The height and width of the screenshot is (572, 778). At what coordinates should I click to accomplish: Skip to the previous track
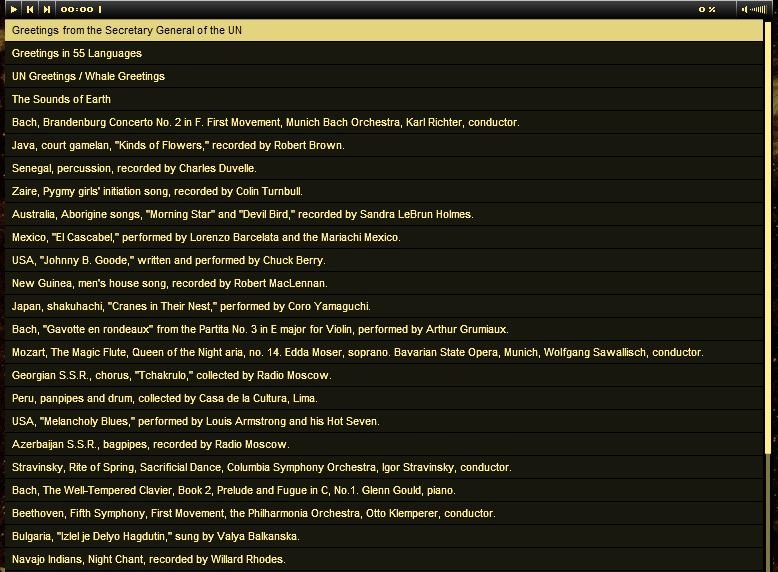coord(30,9)
